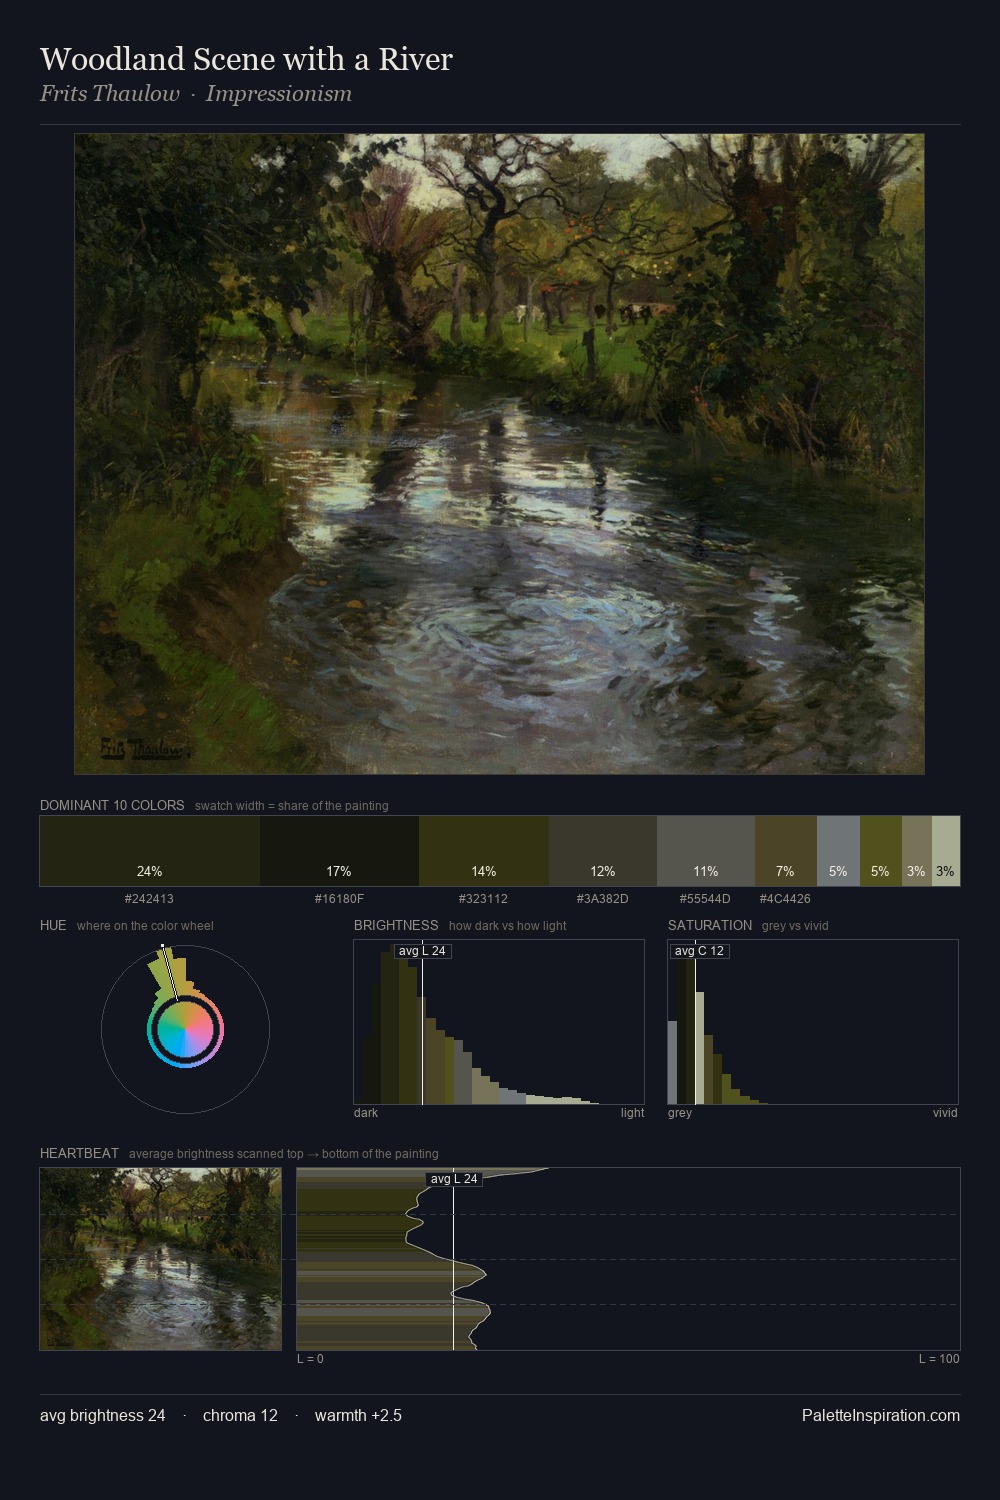Click the 'SATURATION' section heading
Viewport: 1000px width, 1500px height.
(x=710, y=925)
